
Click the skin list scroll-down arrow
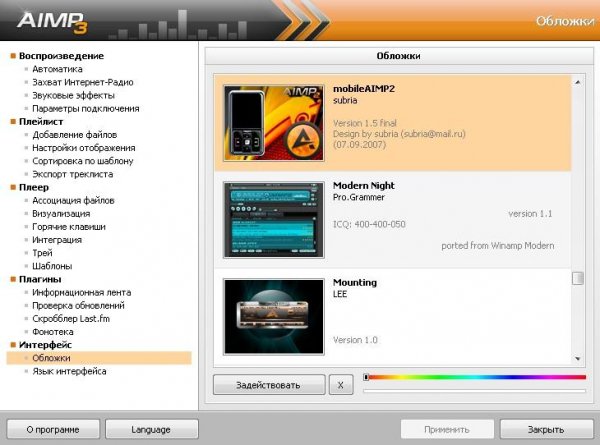(x=578, y=359)
